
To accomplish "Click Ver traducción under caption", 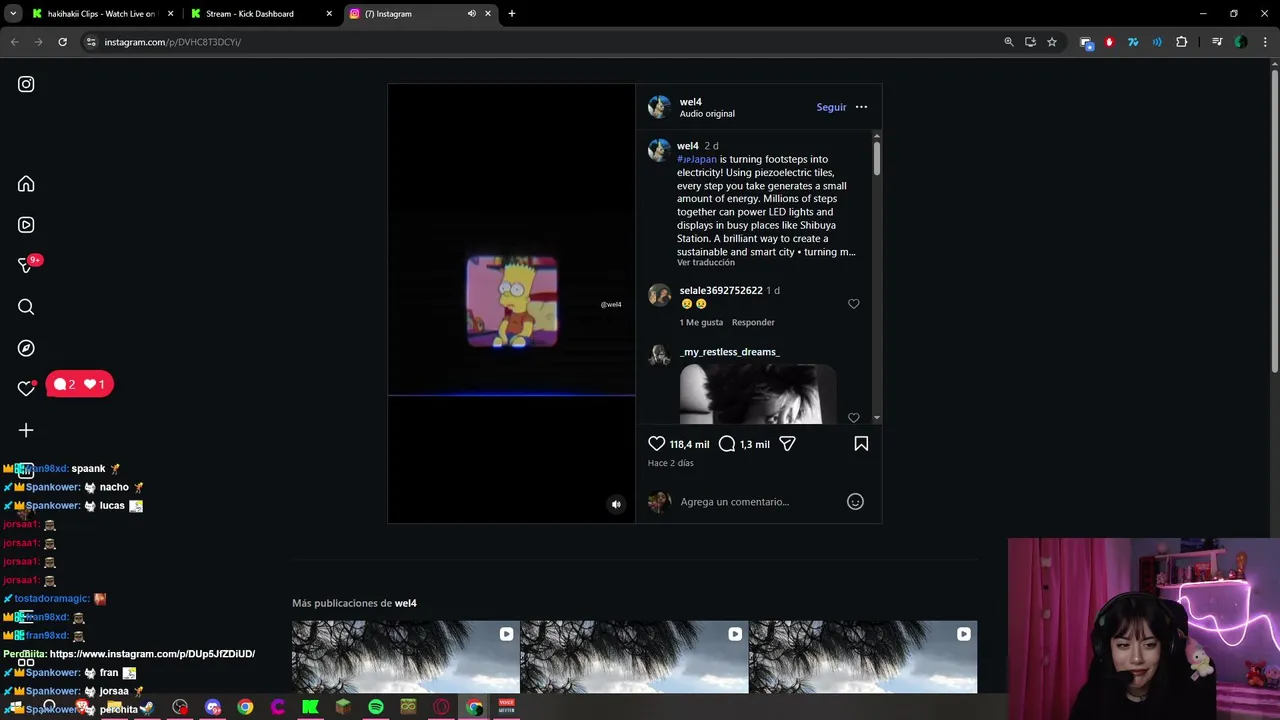I will [705, 263].
